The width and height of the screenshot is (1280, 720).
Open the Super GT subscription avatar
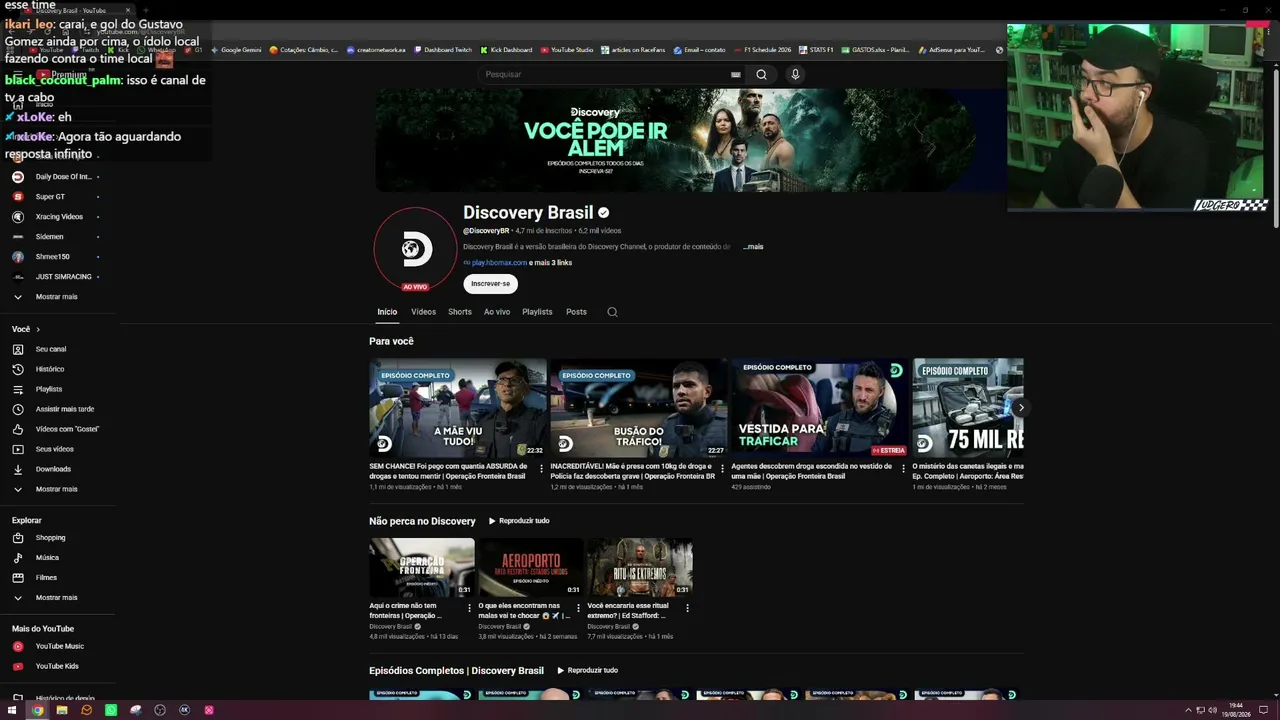pos(17,197)
